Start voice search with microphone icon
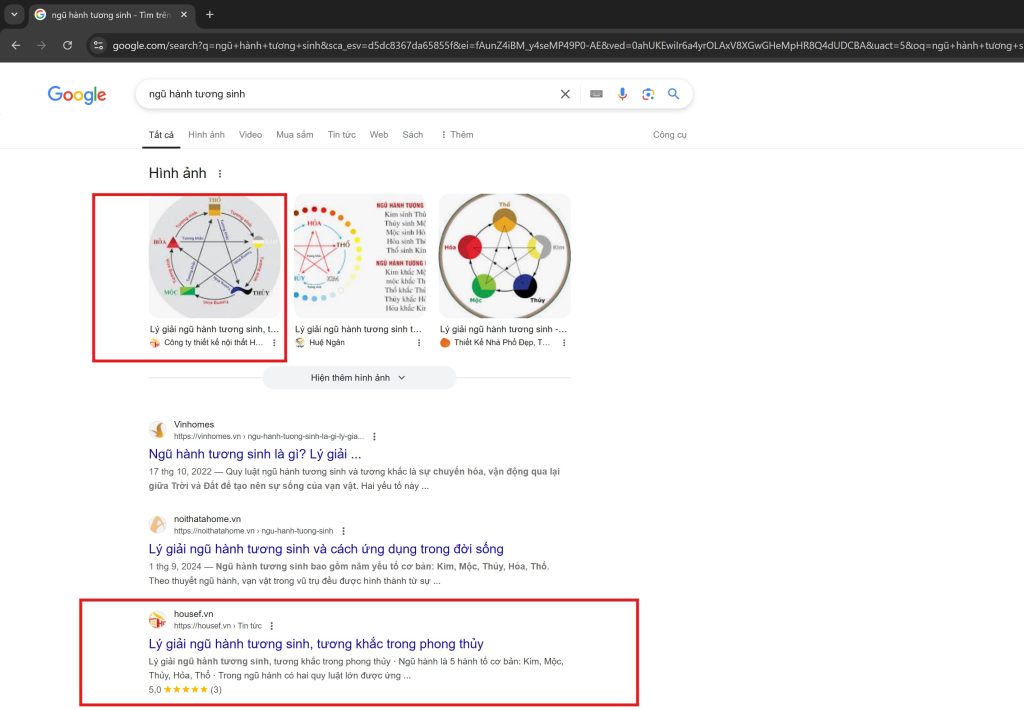 point(622,94)
